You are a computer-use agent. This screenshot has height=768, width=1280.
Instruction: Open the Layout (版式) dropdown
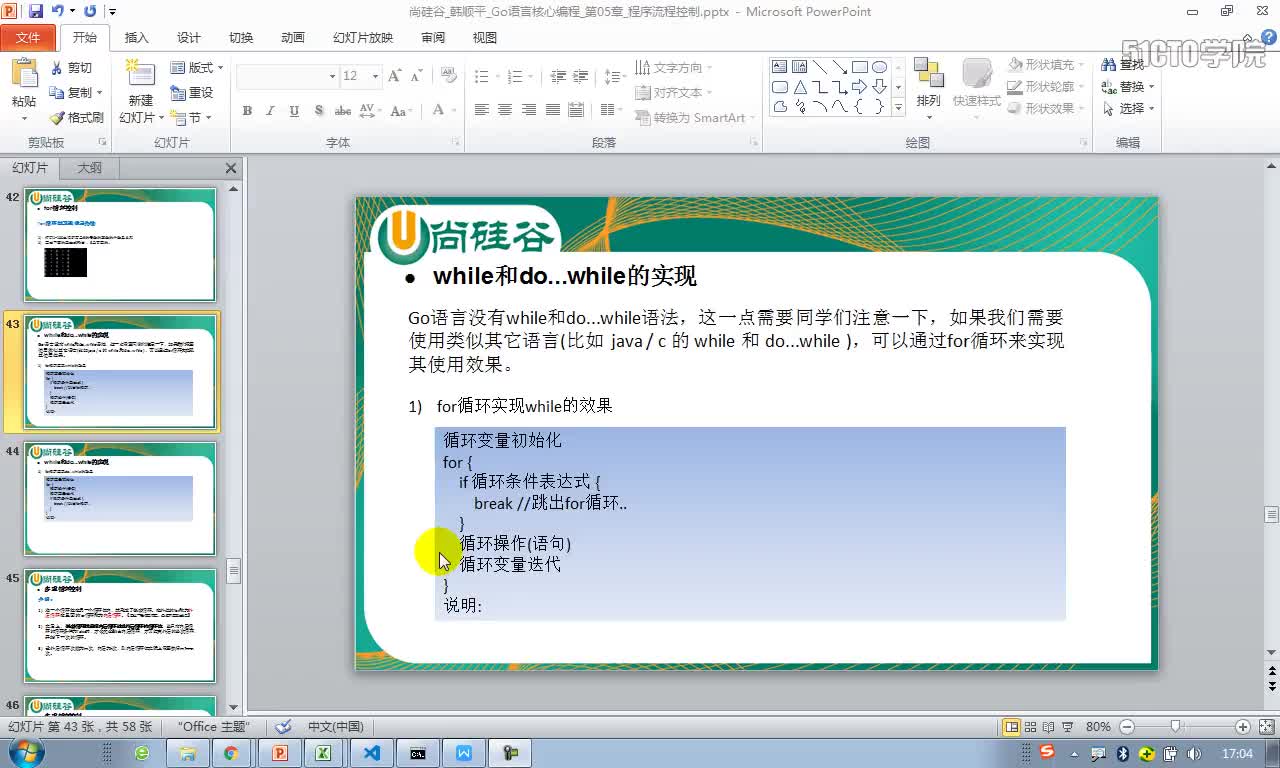197,68
